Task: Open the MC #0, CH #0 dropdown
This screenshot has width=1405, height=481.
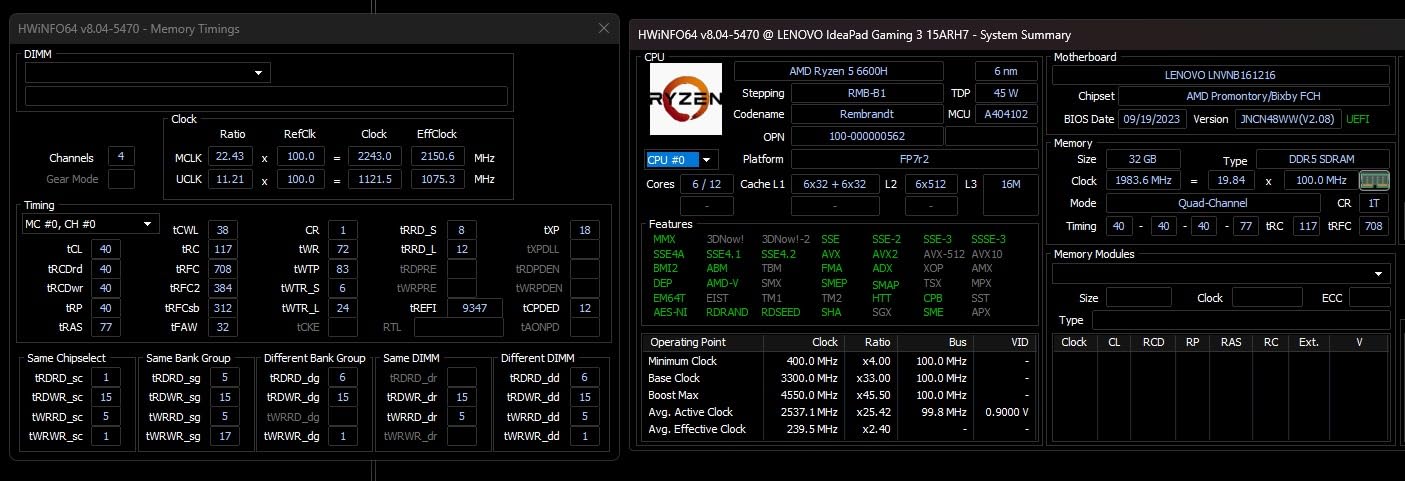Action: 90,224
